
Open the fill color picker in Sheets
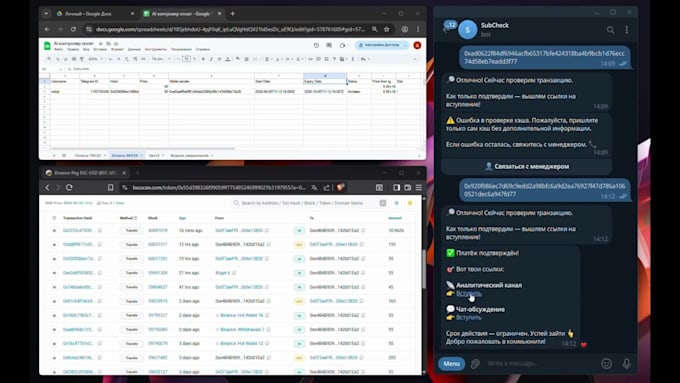tap(238, 59)
